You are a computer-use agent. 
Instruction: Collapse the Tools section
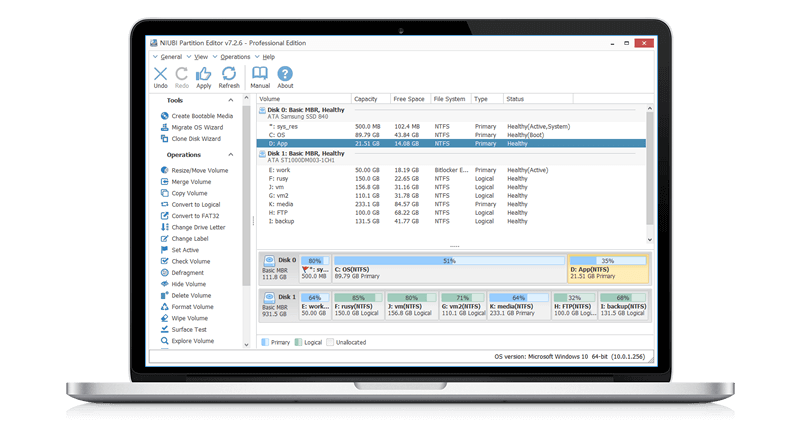pos(231,100)
